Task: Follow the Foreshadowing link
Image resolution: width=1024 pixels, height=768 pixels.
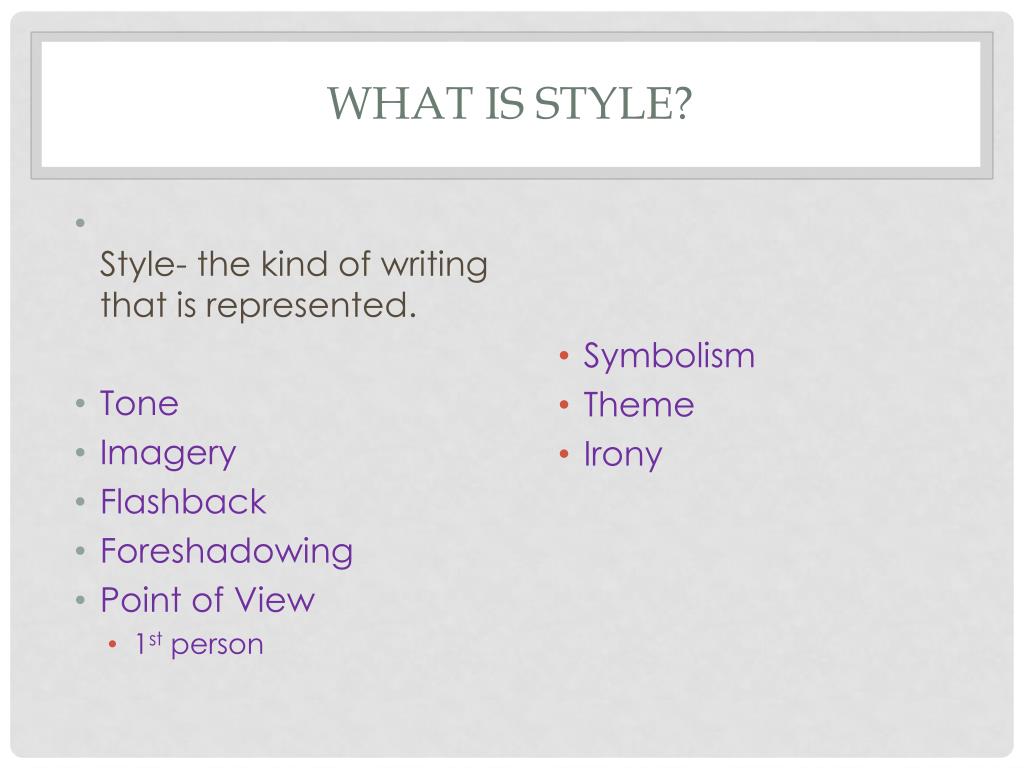Action: tap(227, 552)
